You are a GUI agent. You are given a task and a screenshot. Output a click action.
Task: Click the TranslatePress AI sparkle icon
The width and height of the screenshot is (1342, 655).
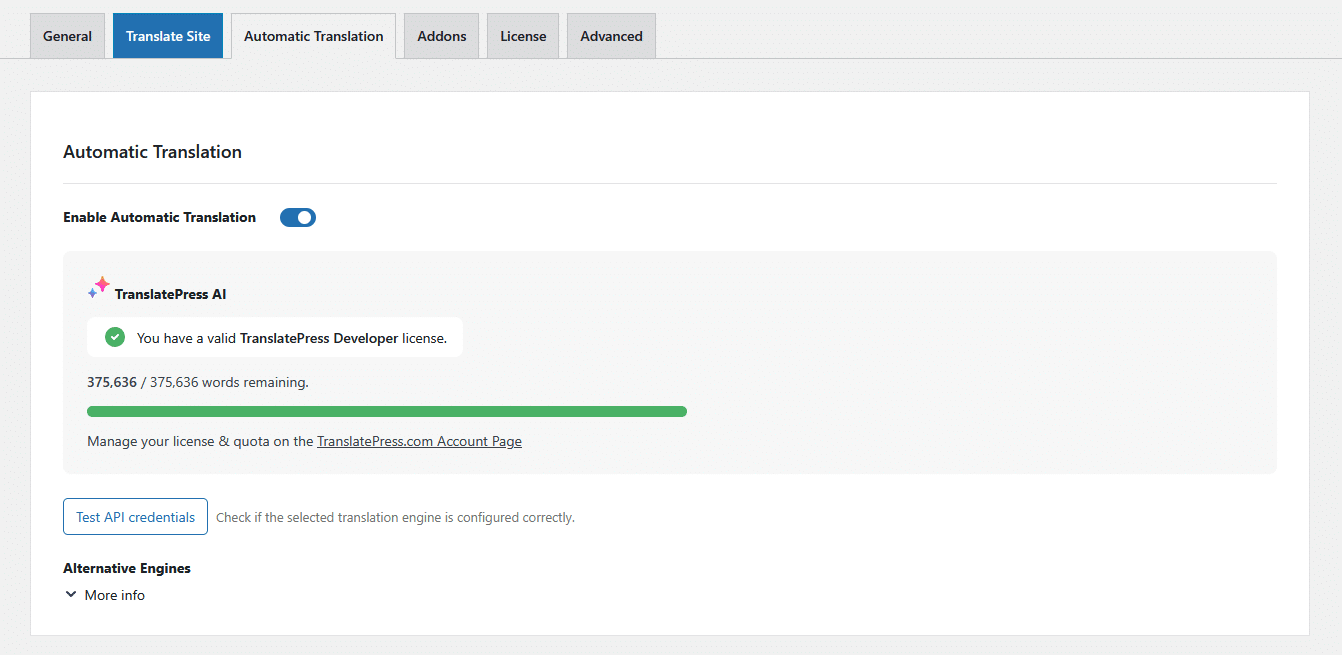coord(98,288)
